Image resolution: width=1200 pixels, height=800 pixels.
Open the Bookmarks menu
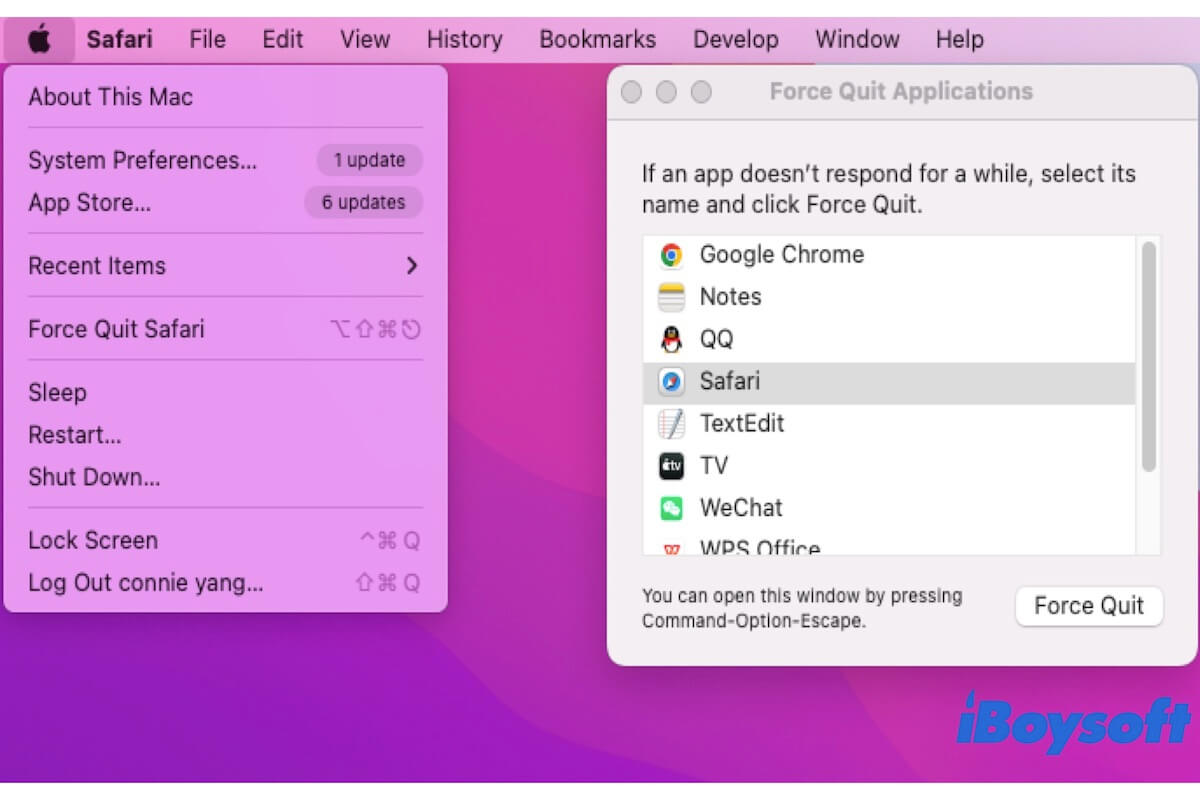point(597,40)
